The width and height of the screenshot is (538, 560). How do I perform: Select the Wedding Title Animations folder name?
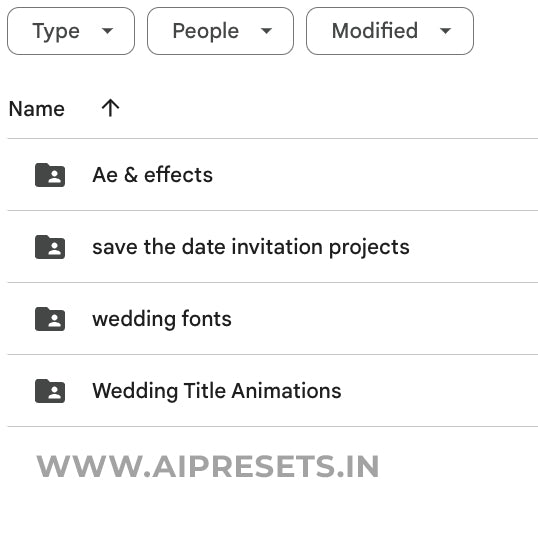[217, 391]
